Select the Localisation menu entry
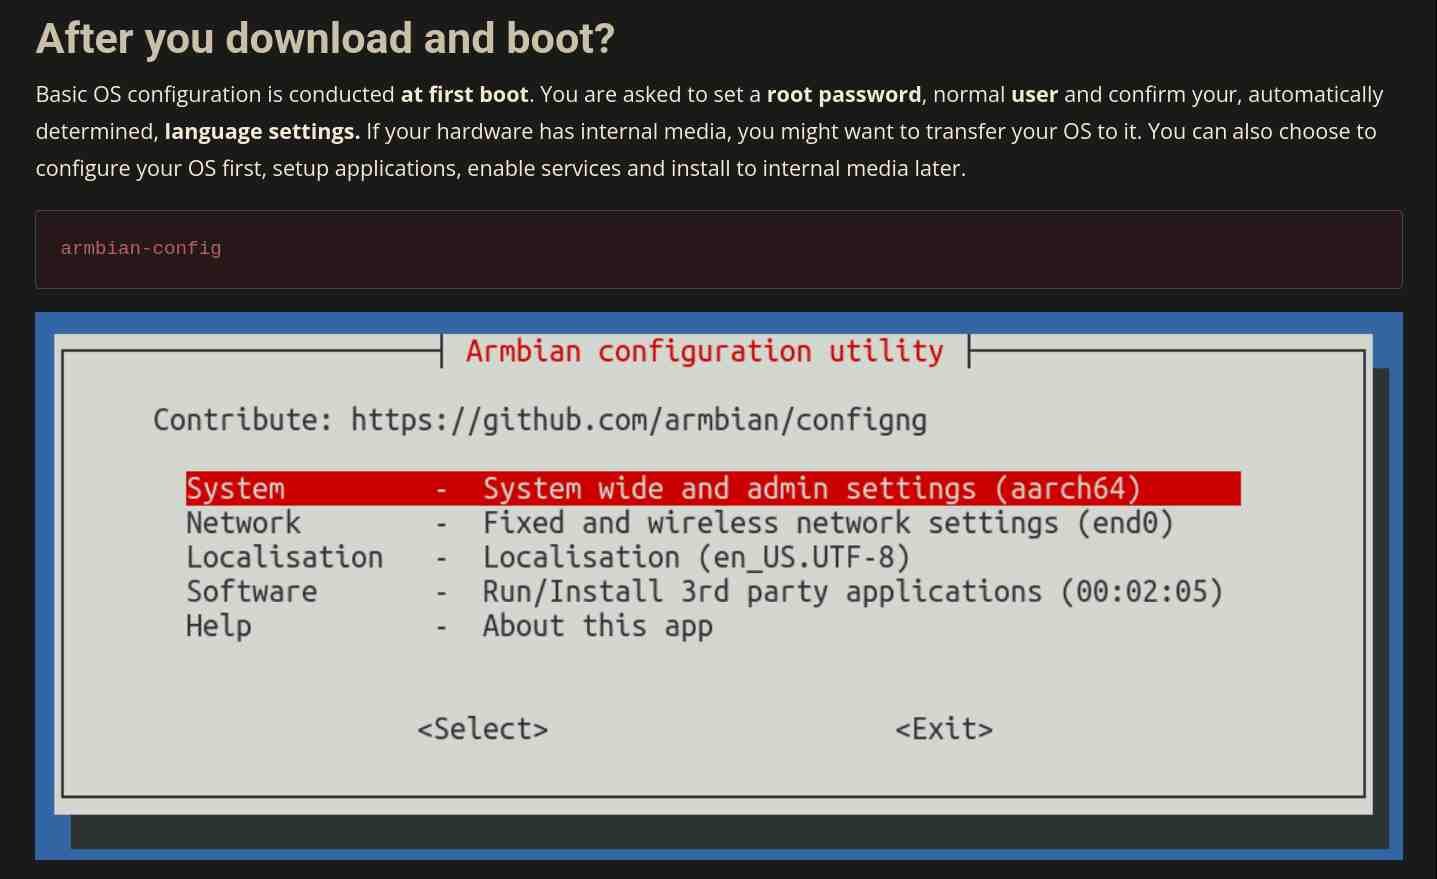1437x879 pixels. [x=548, y=557]
